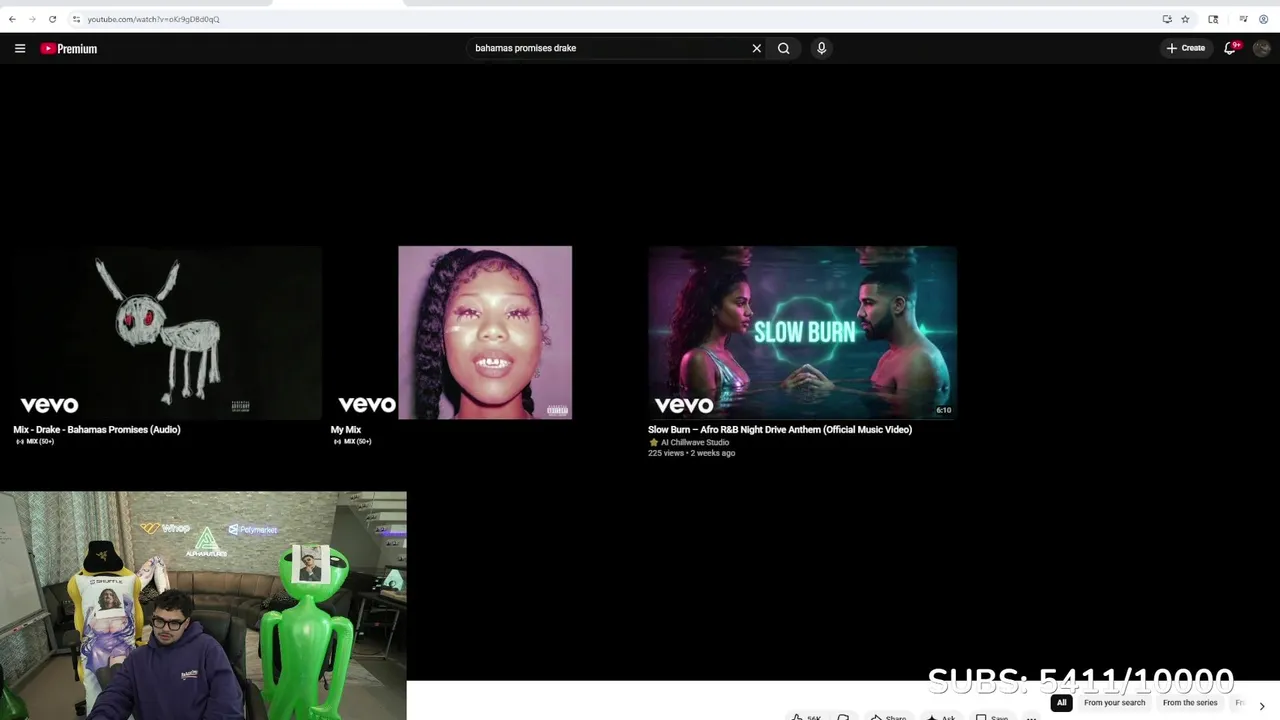Viewport: 1280px width, 720px height.
Task: Click the "Mix - Drake - Bahamas Promises (Audio)" title
Action: [x=97, y=430]
